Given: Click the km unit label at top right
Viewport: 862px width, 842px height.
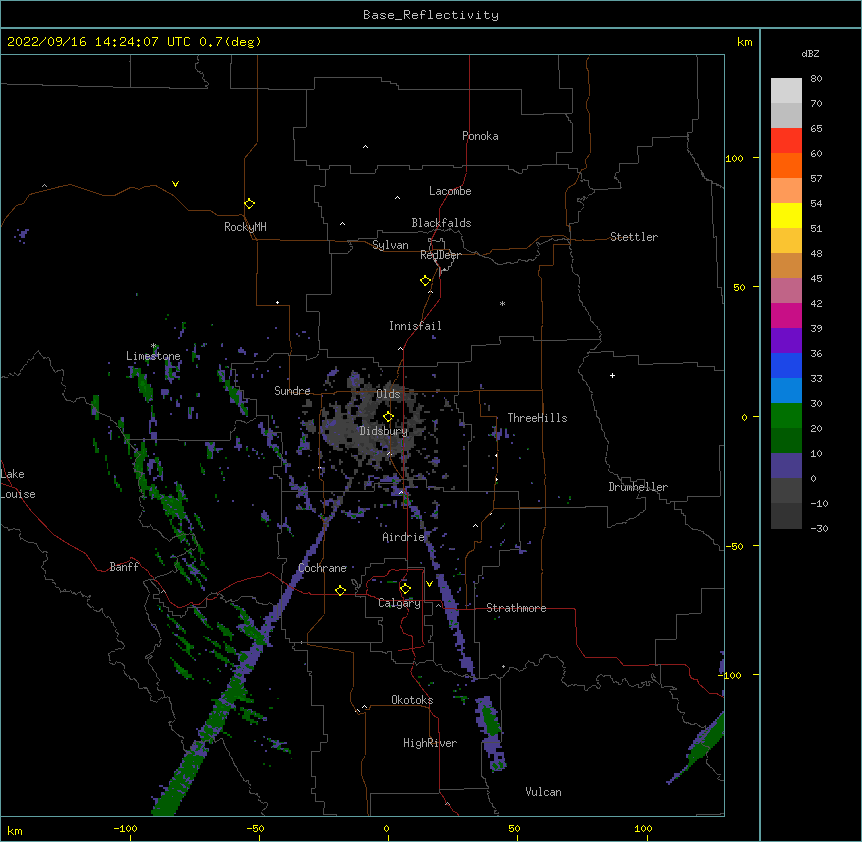Looking at the screenshot, I should tap(744, 42).
